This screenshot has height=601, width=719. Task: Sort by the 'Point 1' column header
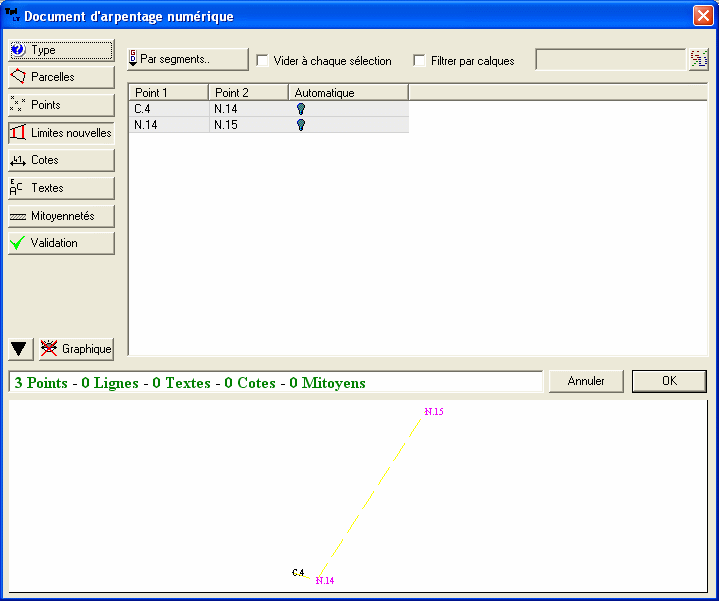click(x=168, y=93)
